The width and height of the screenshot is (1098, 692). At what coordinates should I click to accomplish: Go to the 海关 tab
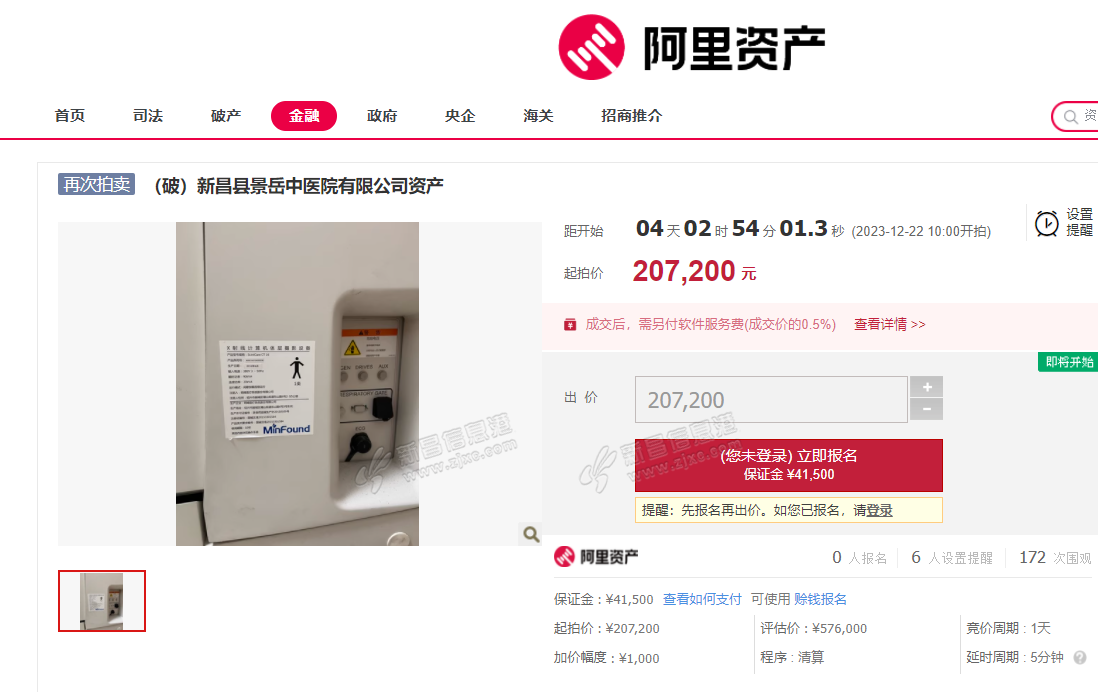tap(538, 116)
